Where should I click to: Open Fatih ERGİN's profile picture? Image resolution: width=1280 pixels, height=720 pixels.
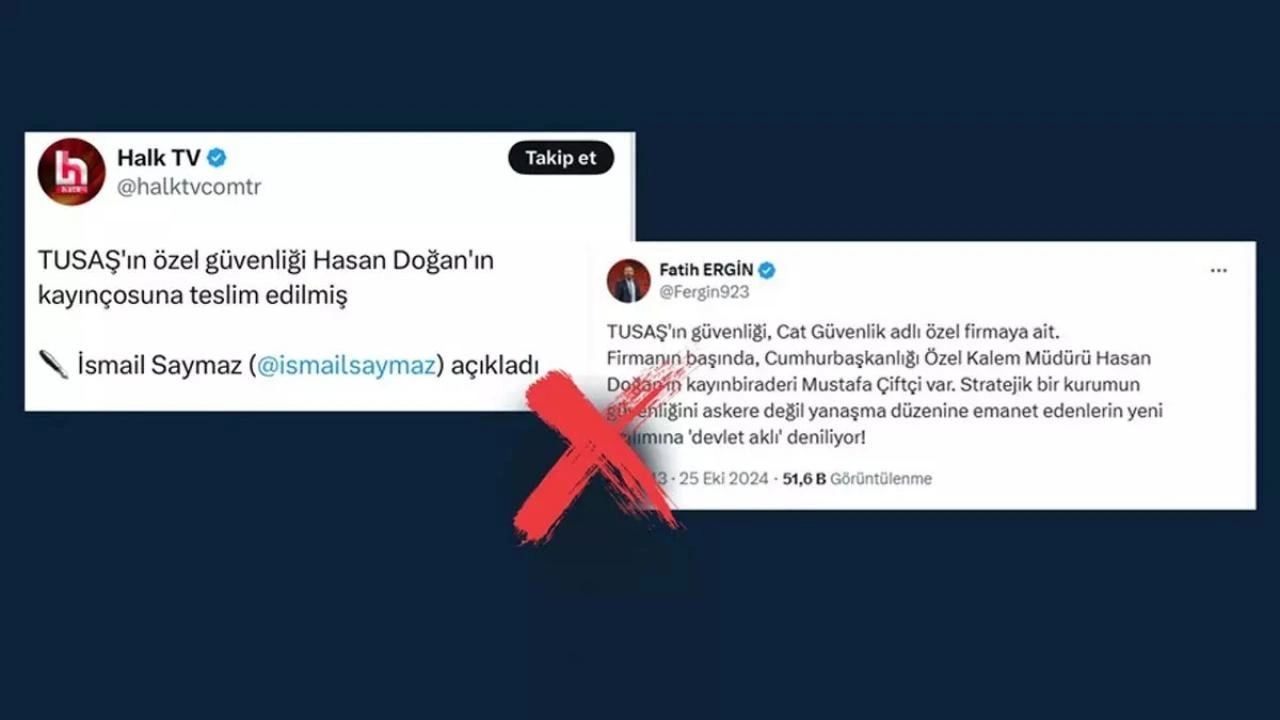click(628, 281)
